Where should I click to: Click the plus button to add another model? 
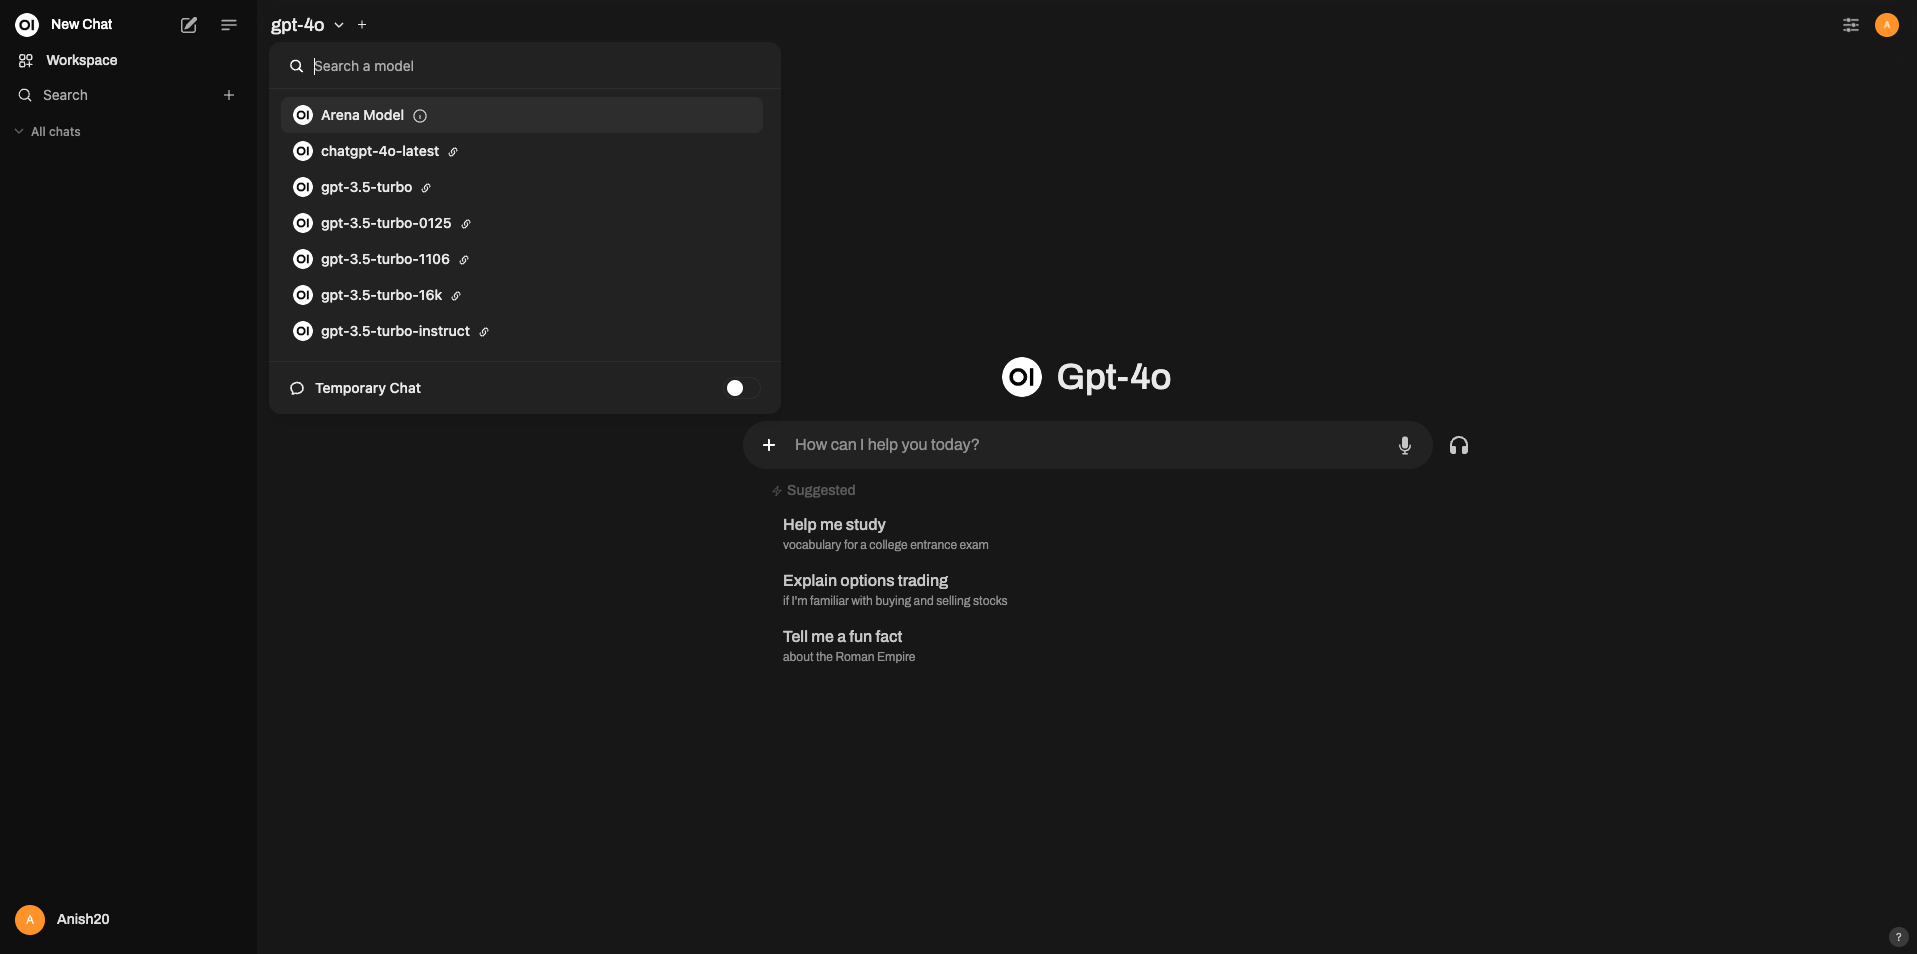tap(362, 24)
